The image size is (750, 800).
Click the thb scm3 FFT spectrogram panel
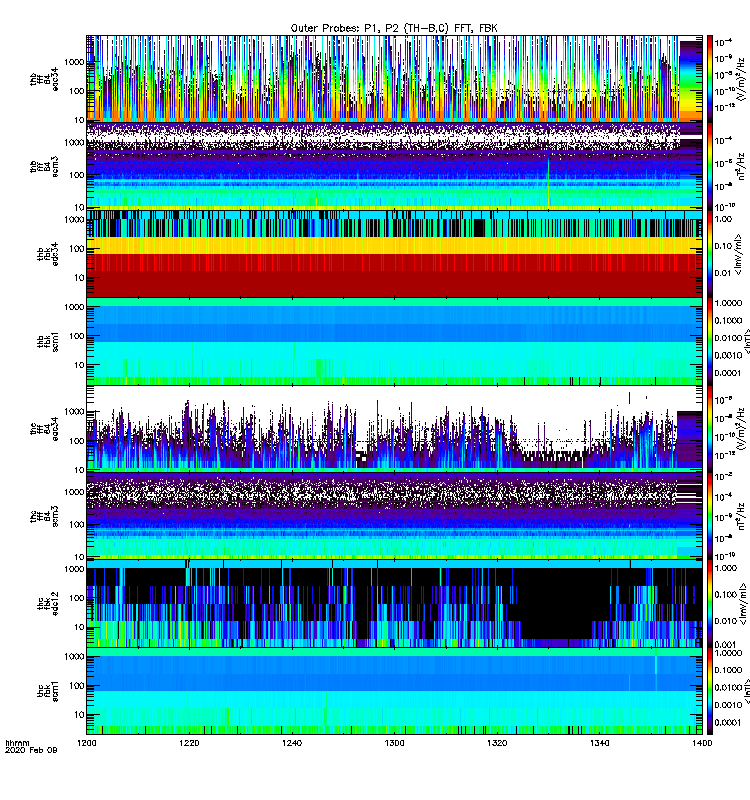[394, 166]
